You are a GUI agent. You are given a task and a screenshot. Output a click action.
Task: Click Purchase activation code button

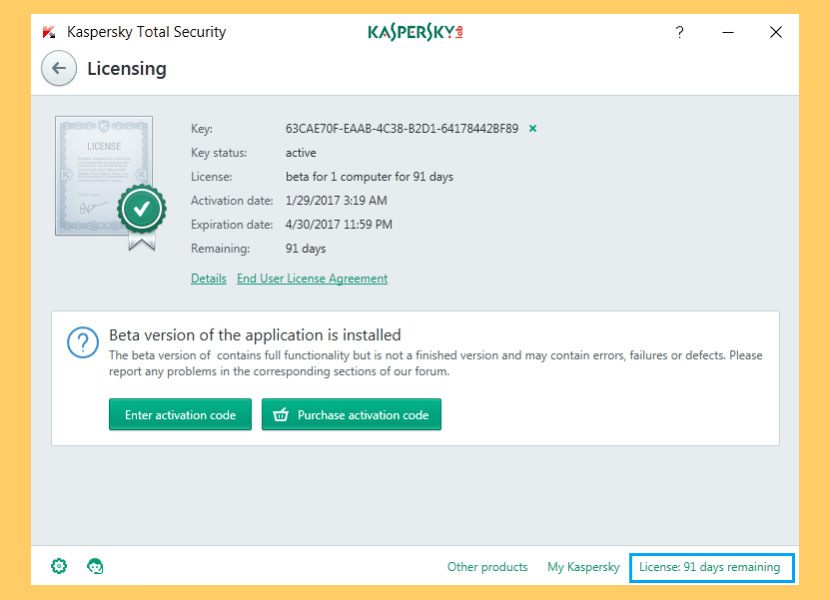[x=351, y=415]
